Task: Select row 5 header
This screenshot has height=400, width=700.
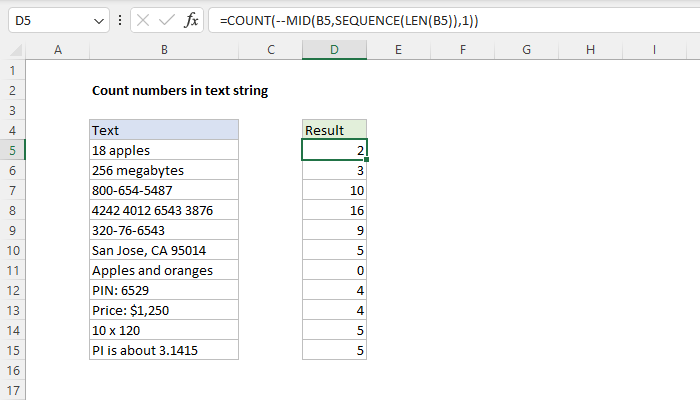Action: point(12,150)
